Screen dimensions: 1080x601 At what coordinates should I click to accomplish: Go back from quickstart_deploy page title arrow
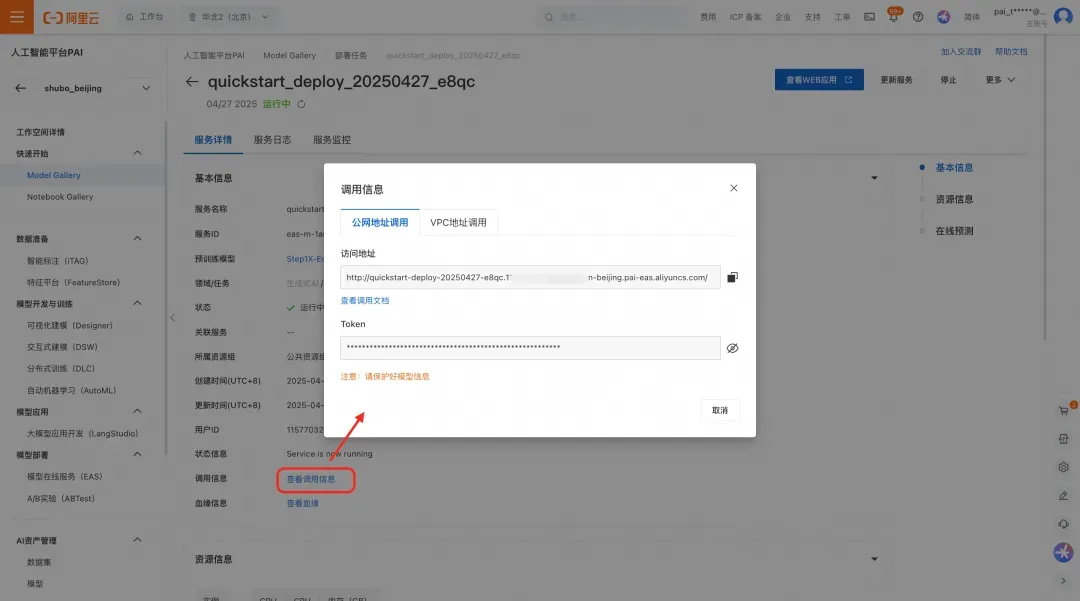(192, 81)
